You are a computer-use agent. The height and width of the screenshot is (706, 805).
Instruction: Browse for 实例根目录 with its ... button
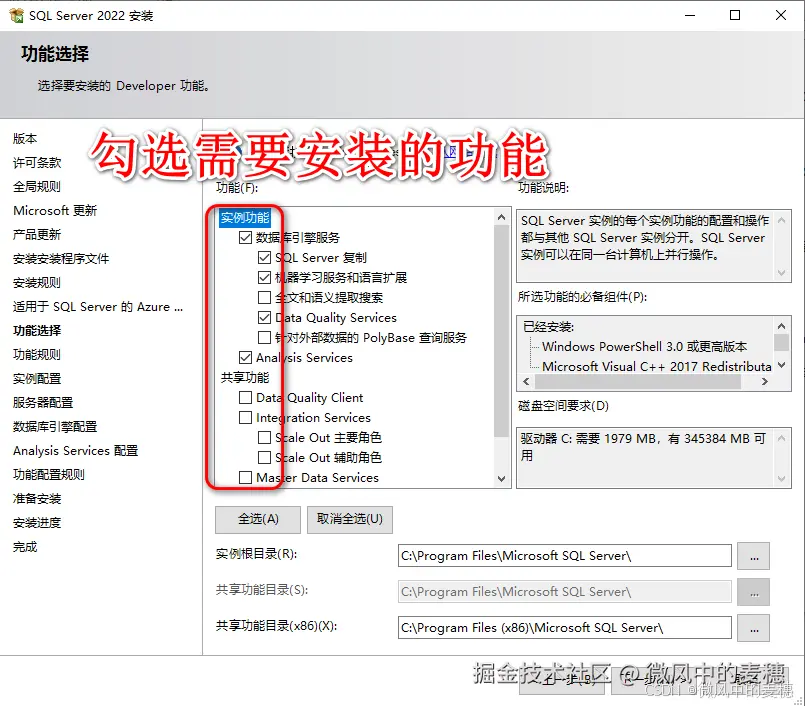tap(753, 556)
